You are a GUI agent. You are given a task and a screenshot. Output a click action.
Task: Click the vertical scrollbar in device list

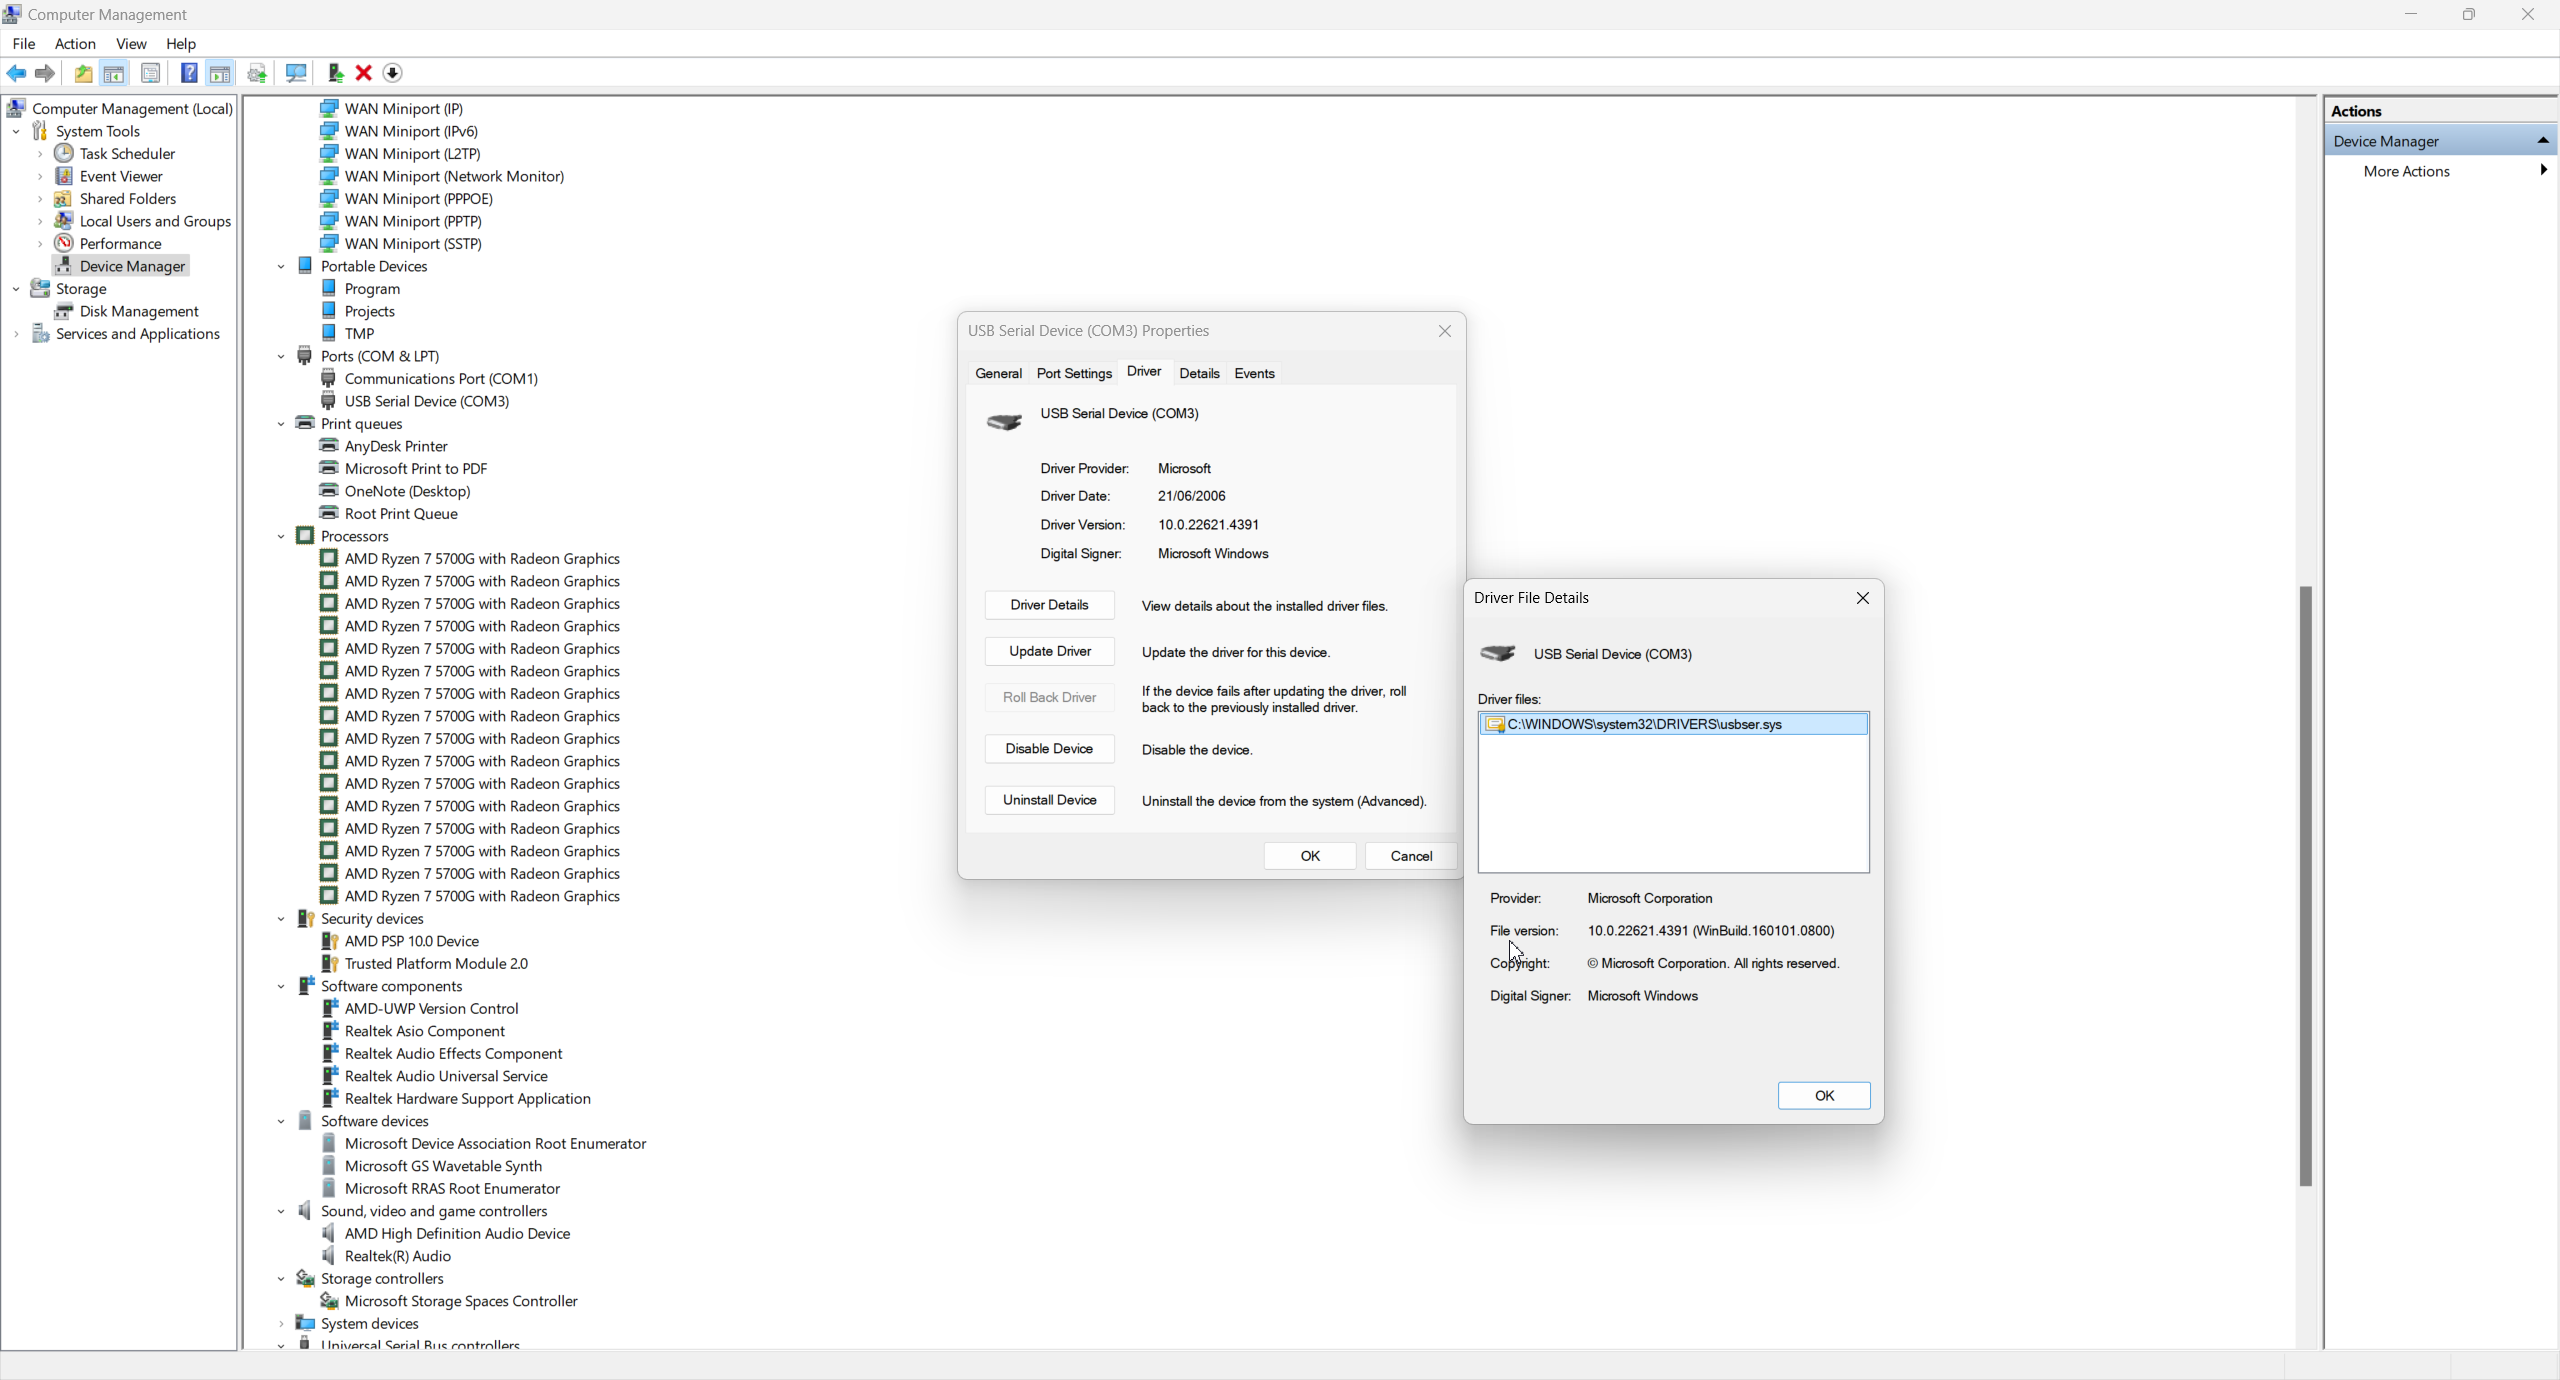(2305, 885)
